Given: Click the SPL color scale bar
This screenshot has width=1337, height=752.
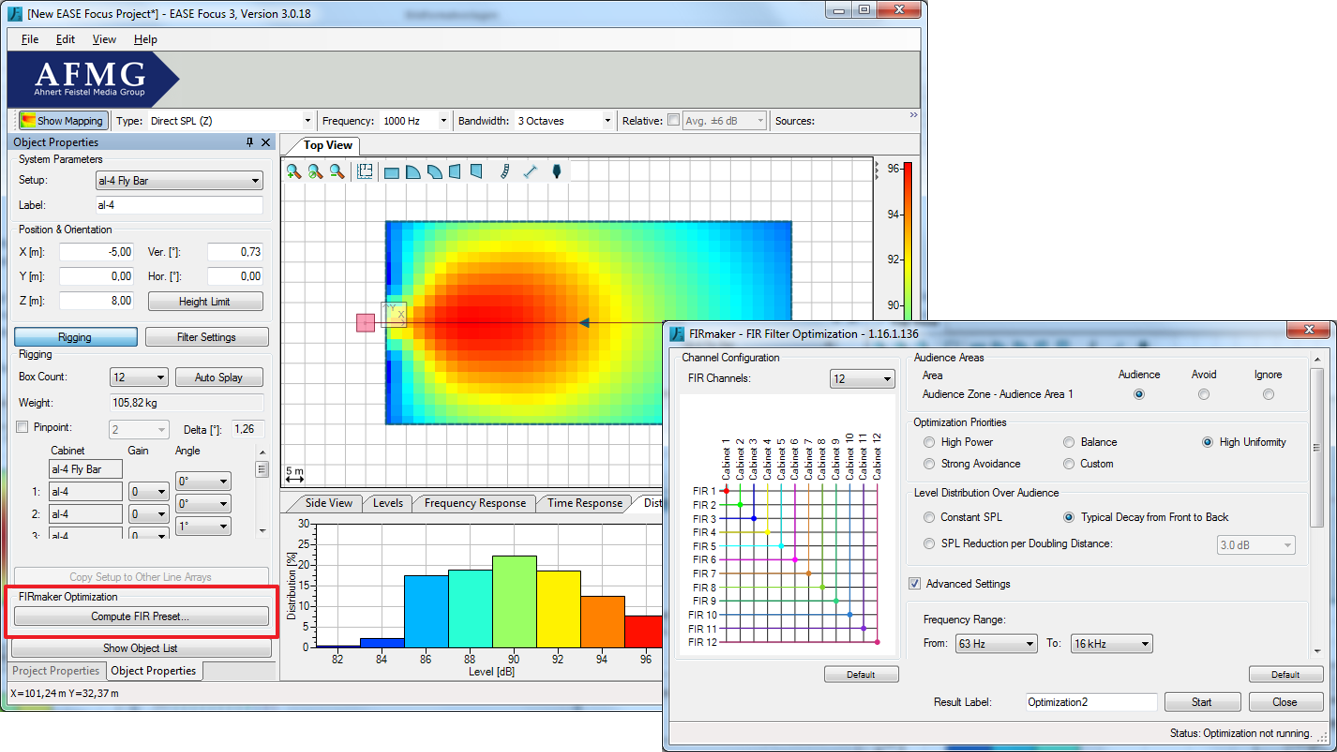Looking at the screenshot, I should 907,240.
